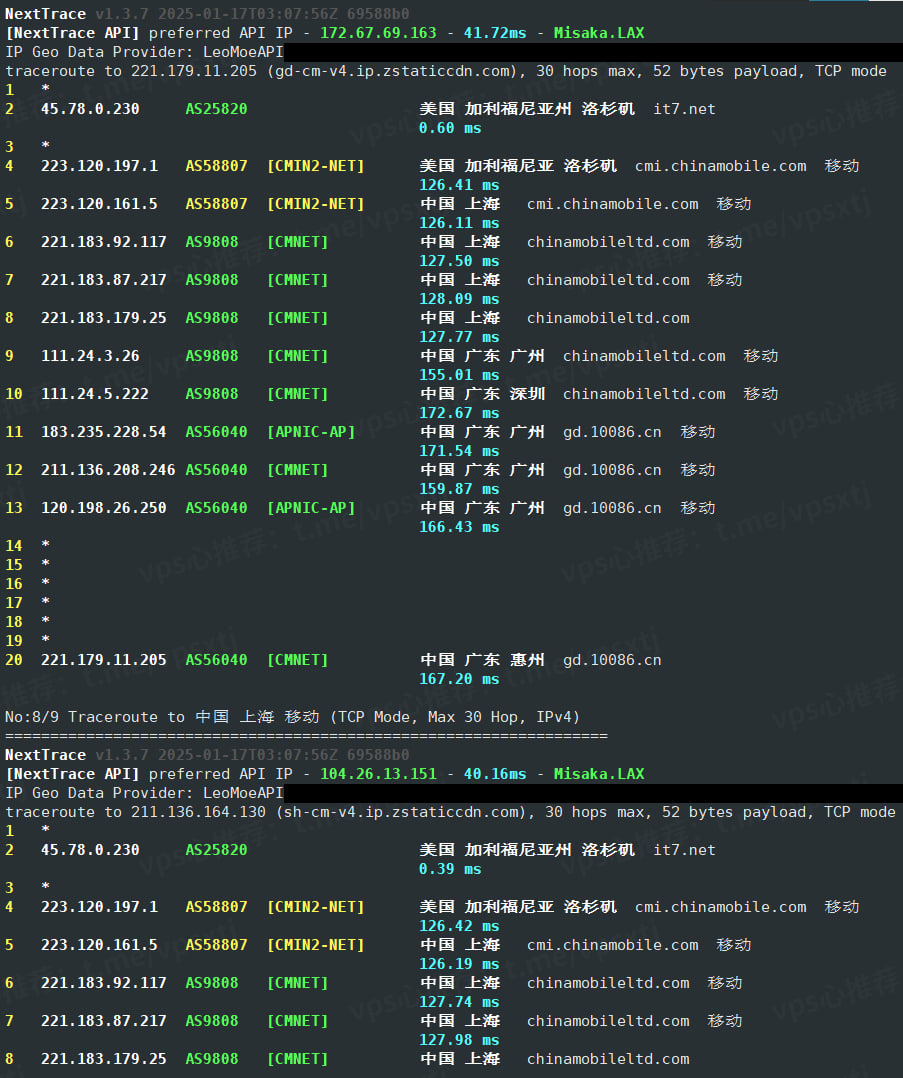Click the latency value 126.11 ms

pos(459,223)
